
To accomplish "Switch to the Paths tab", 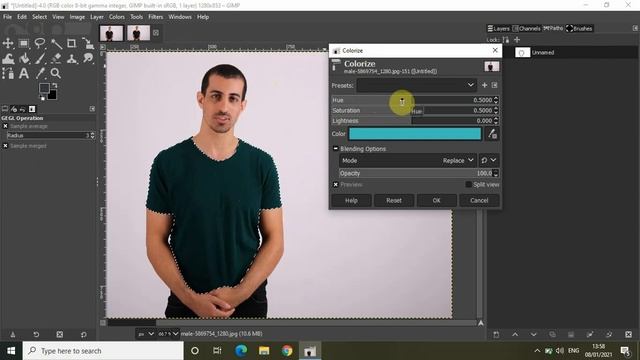I will 553,28.
